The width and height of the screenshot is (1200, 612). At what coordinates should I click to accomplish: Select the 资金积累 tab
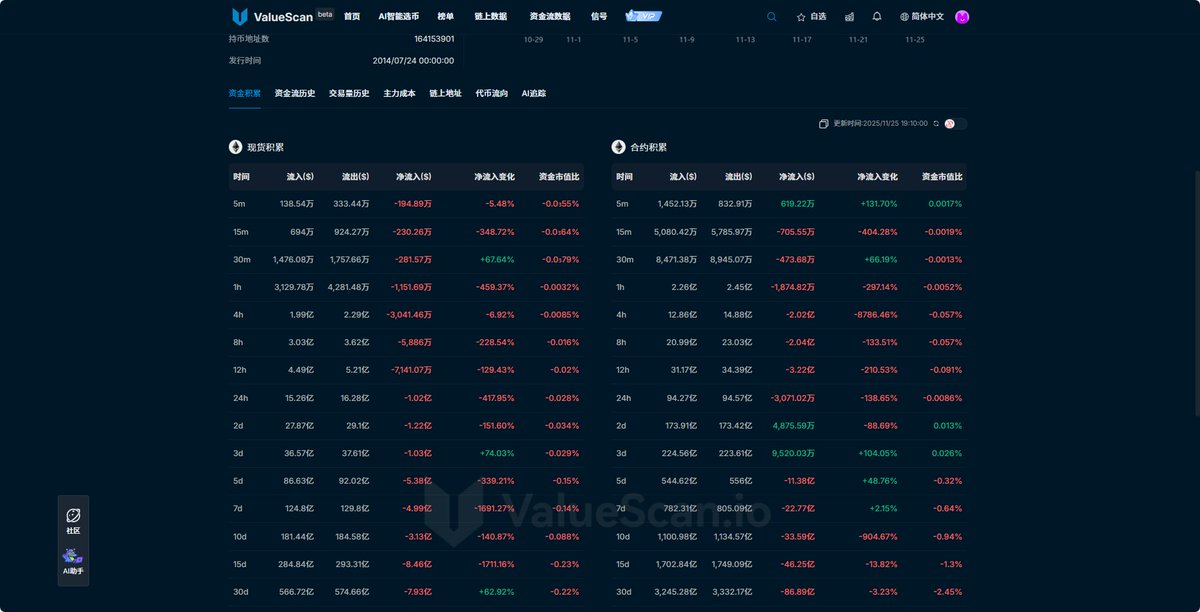point(245,93)
